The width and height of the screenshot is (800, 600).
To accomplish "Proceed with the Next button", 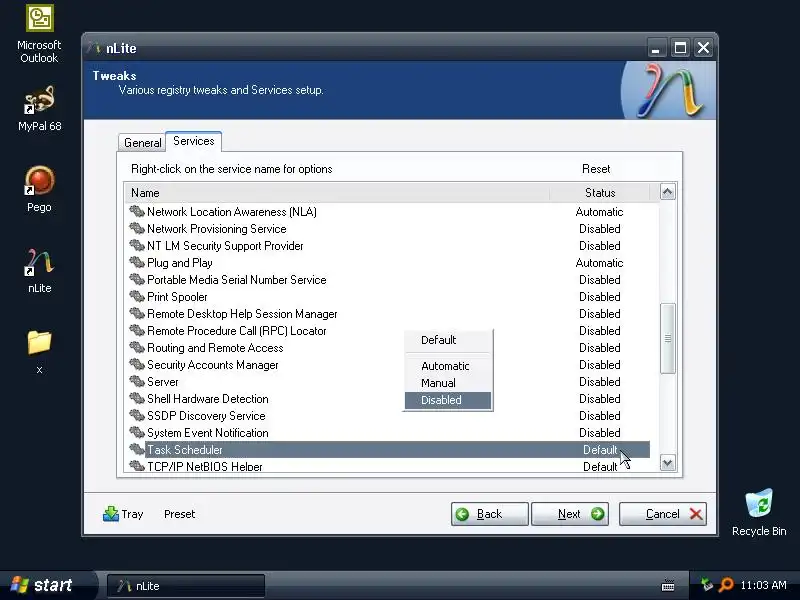I will click(x=570, y=514).
